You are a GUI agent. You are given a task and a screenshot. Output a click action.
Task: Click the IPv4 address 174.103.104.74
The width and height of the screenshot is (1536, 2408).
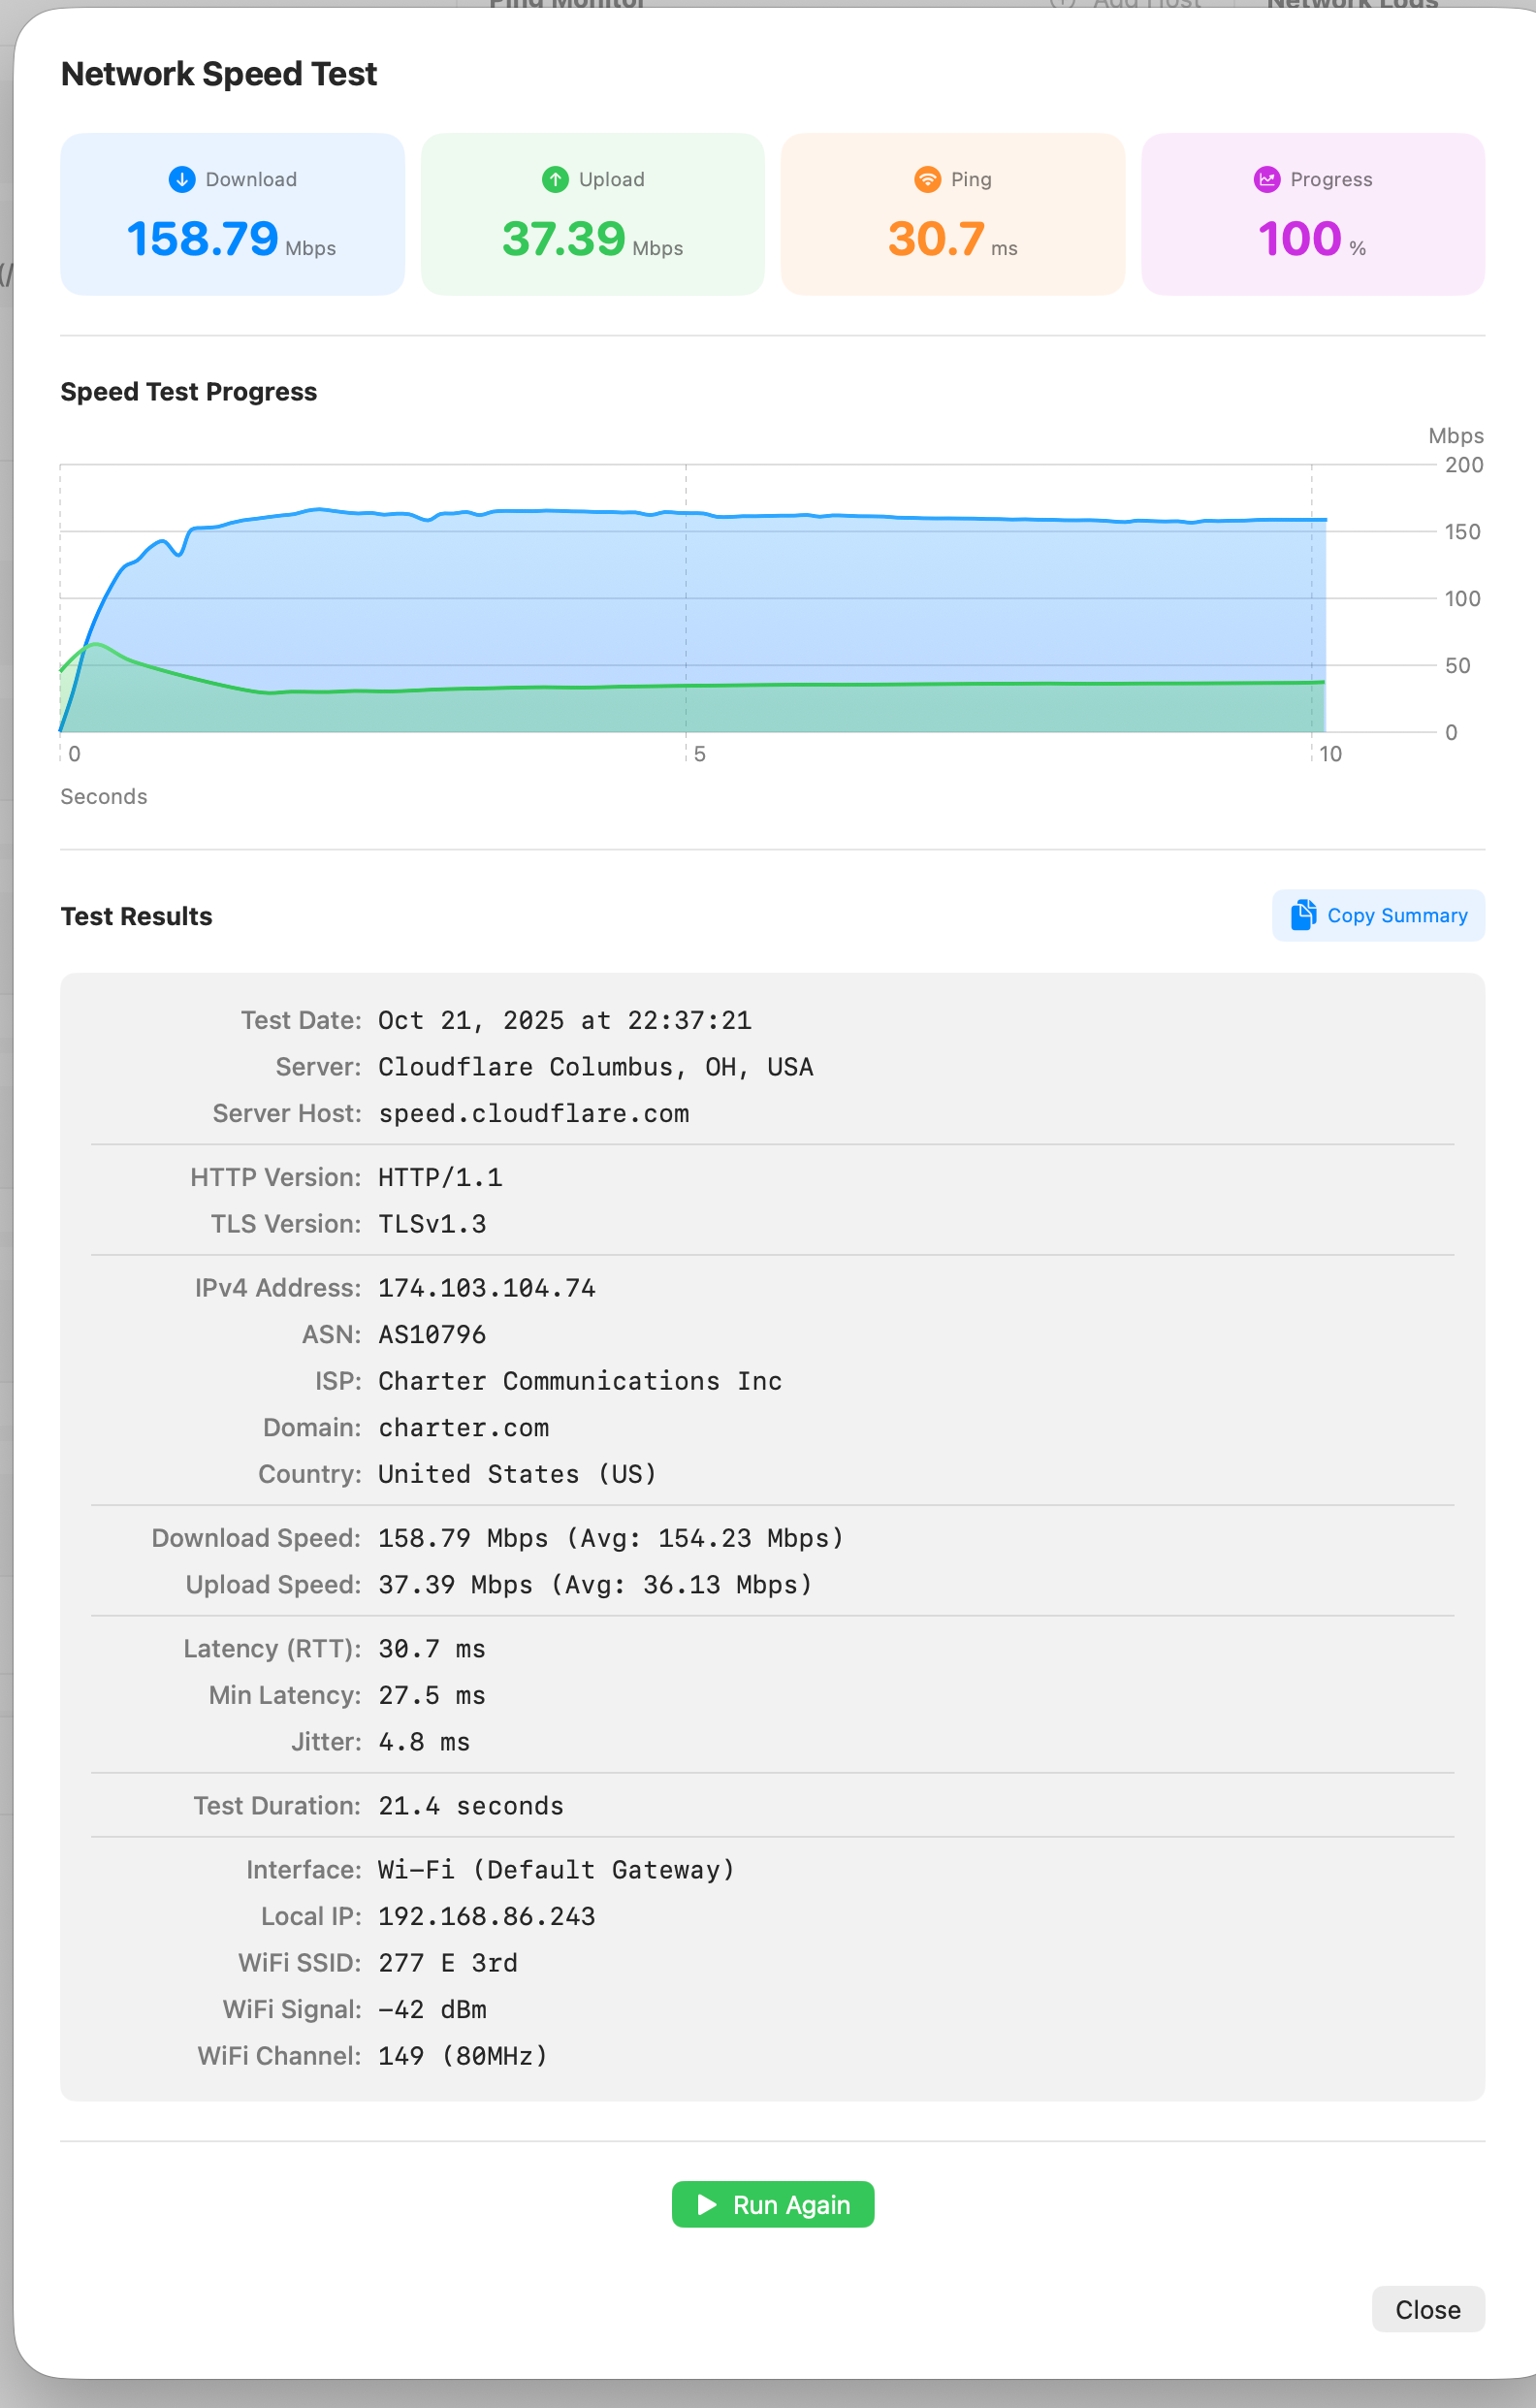point(486,1288)
